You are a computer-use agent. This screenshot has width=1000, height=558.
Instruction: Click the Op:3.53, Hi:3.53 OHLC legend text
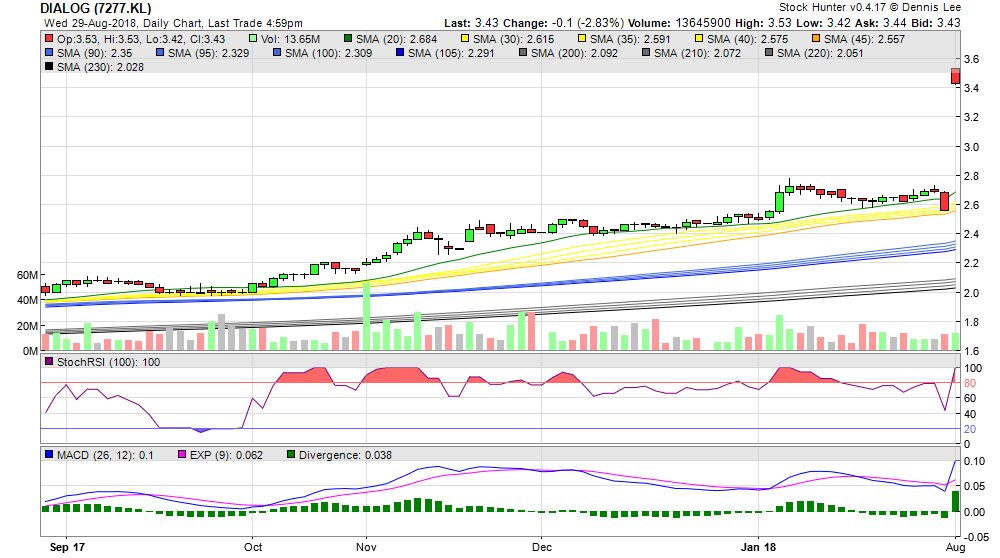pos(141,39)
